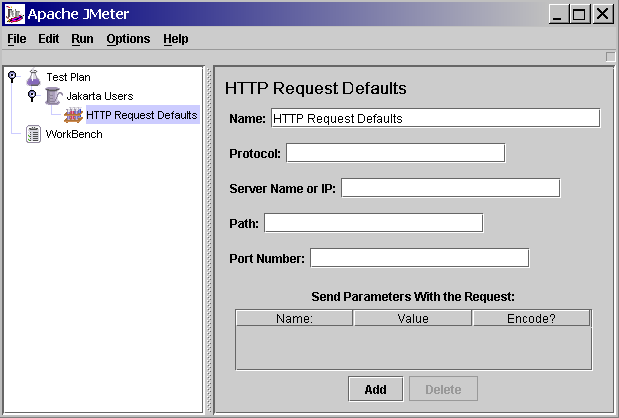Collapse the Jakarta Users tree node handle

(32, 95)
